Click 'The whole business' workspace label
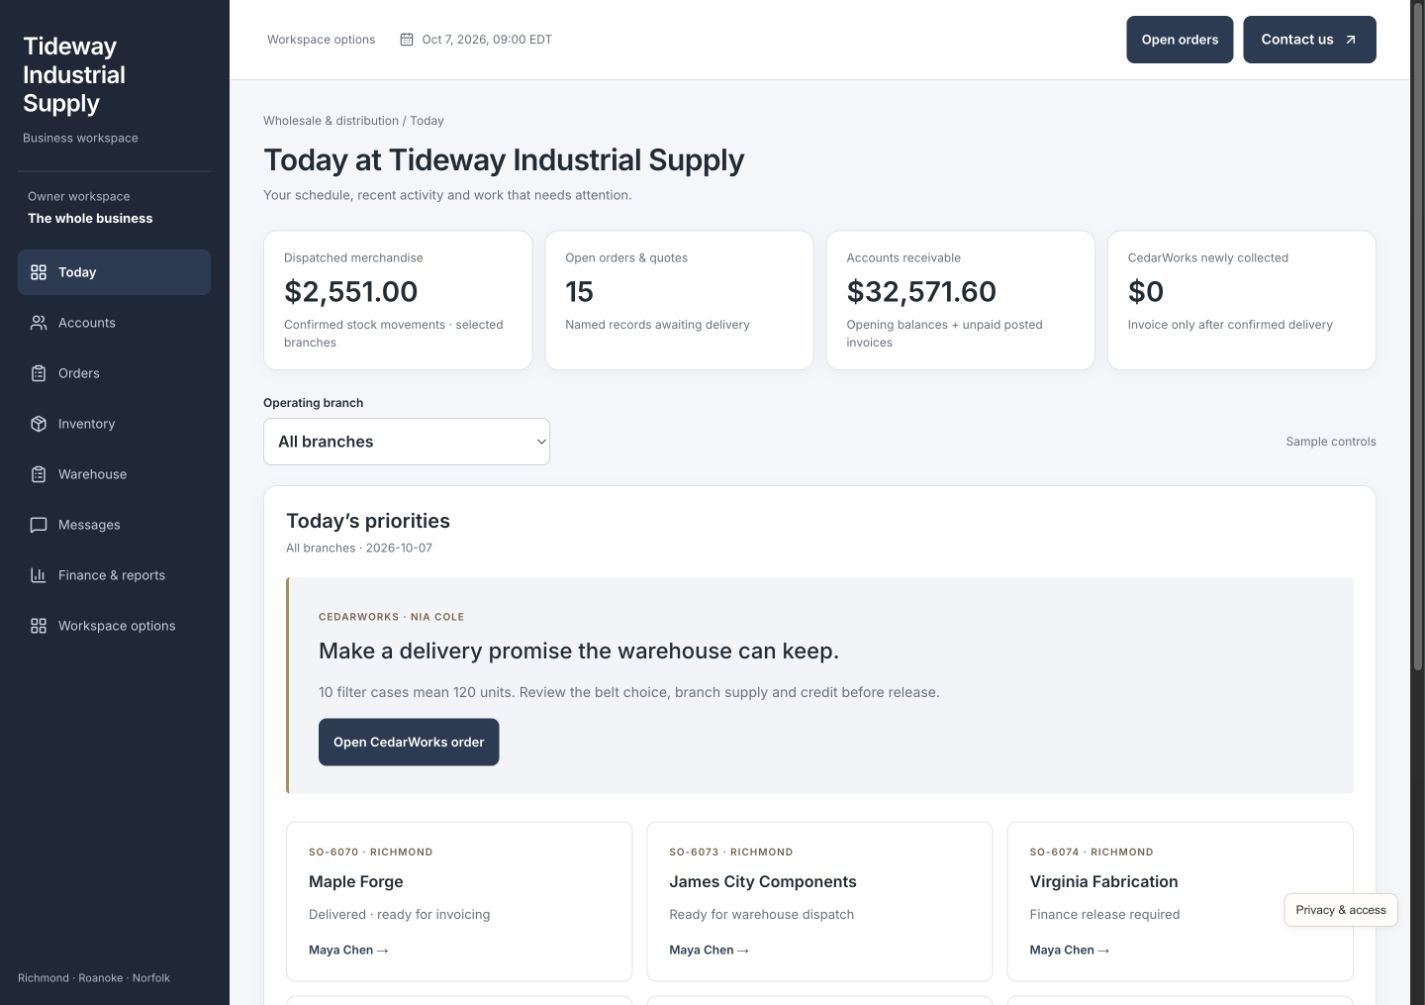Screen dimensions: 1425x1005 pos(90,218)
